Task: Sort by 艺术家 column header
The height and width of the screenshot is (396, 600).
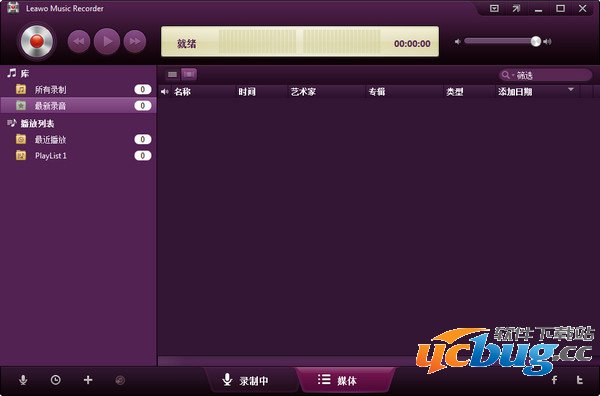Action: click(326, 92)
